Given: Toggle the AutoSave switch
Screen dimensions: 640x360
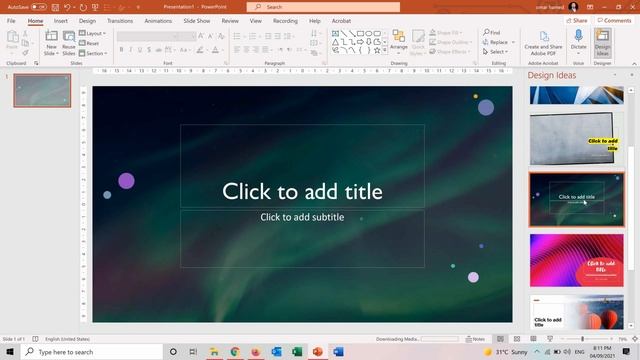Looking at the screenshot, I should click(38, 7).
